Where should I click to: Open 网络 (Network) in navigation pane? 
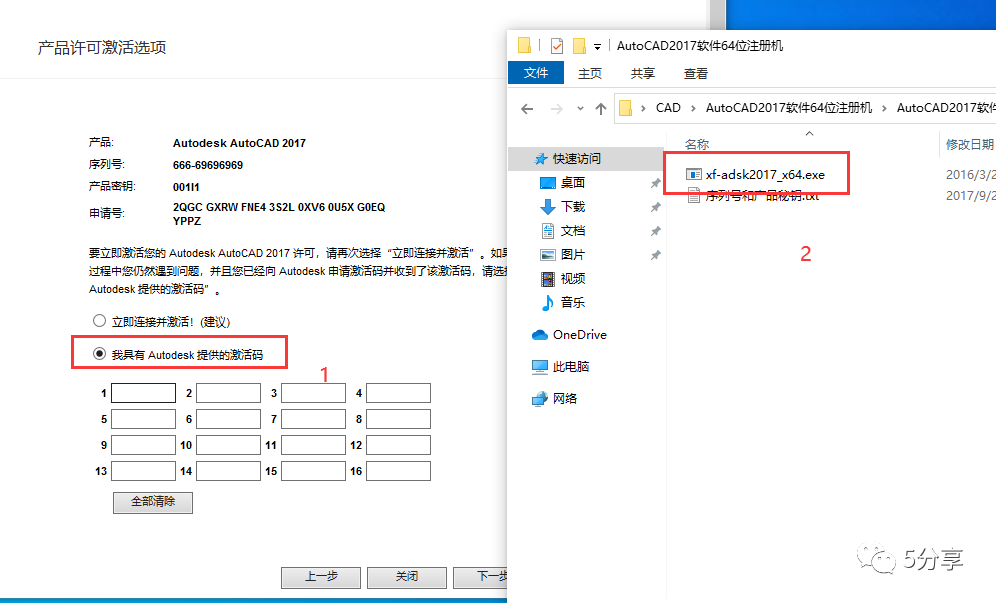click(x=565, y=398)
